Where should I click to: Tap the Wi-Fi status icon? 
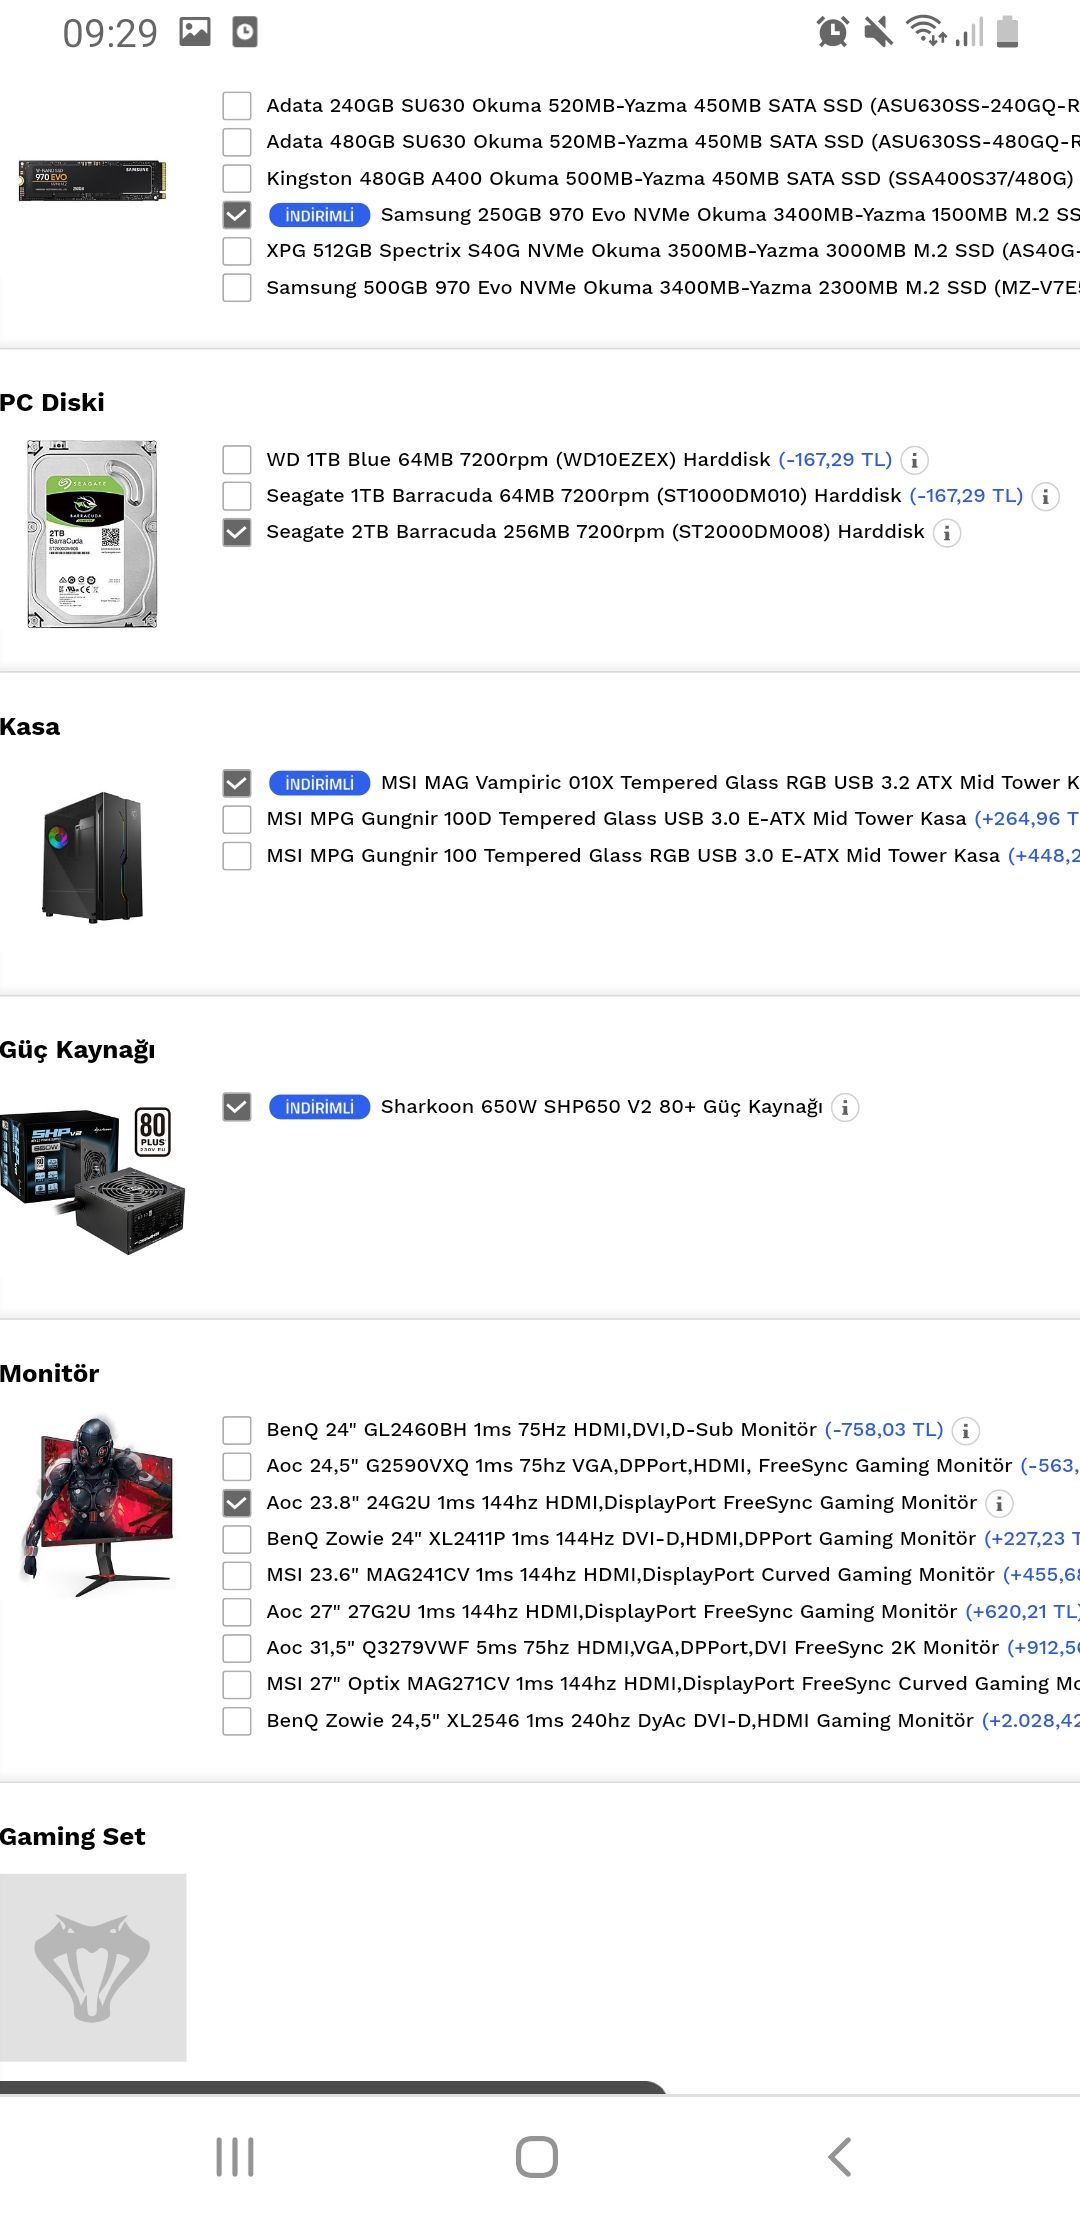925,32
